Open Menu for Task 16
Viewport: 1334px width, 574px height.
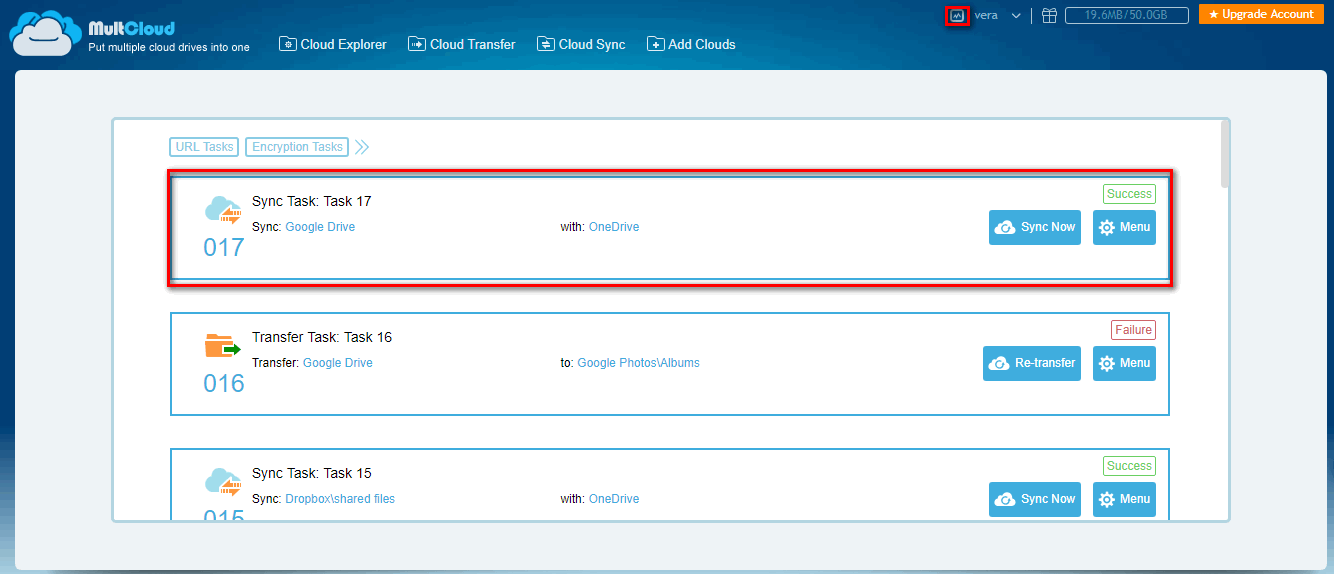point(1124,363)
